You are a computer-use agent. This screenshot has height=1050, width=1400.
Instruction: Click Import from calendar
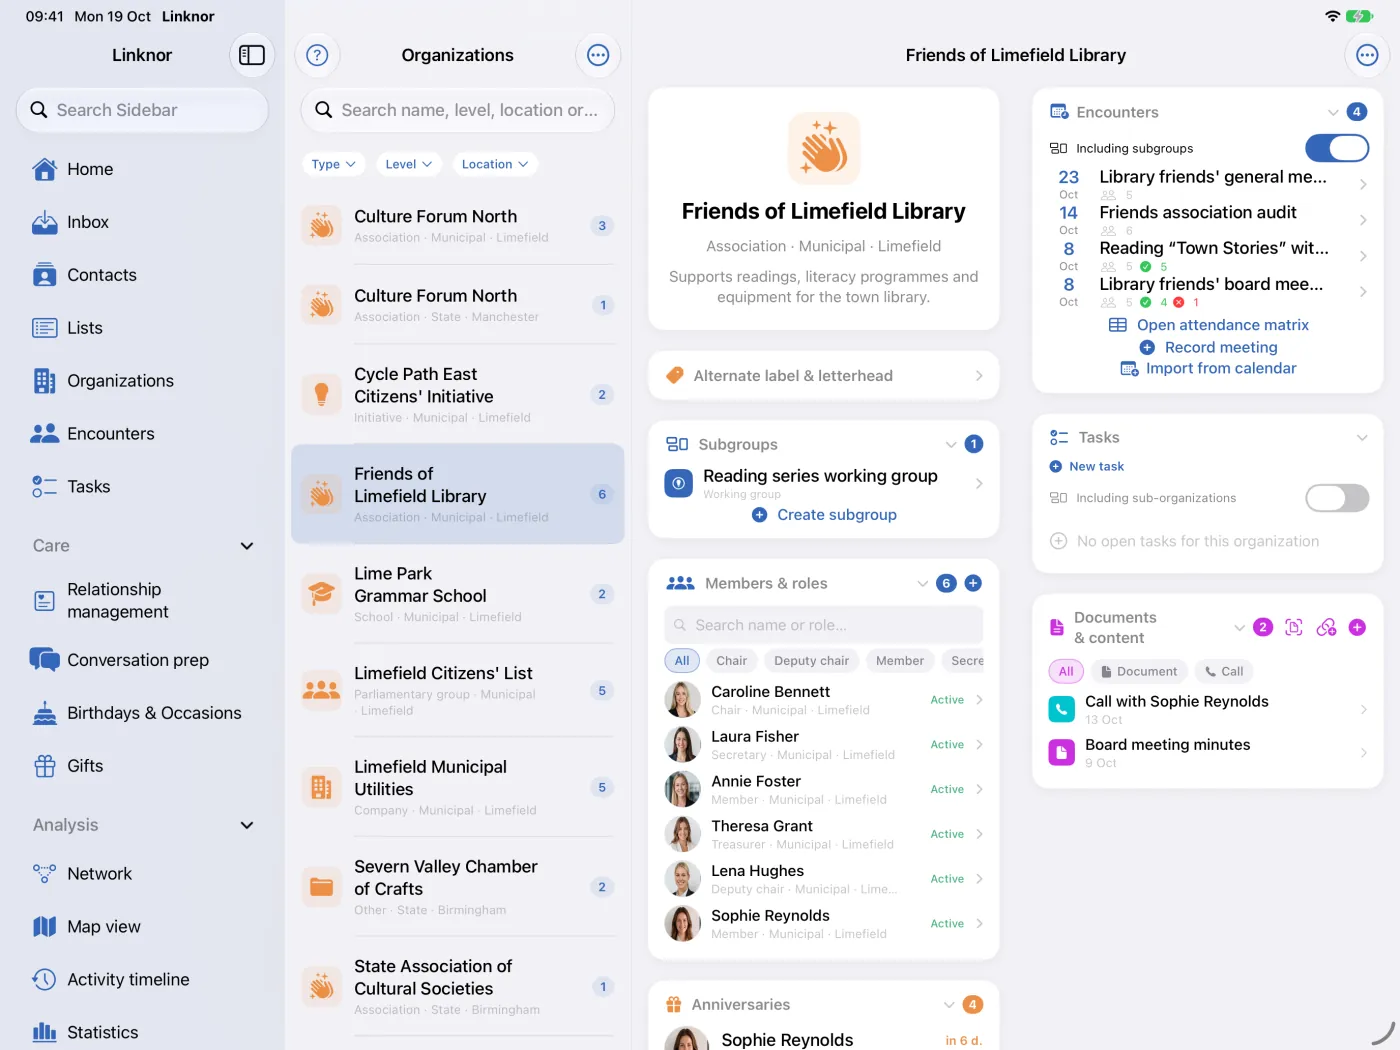[1209, 369]
